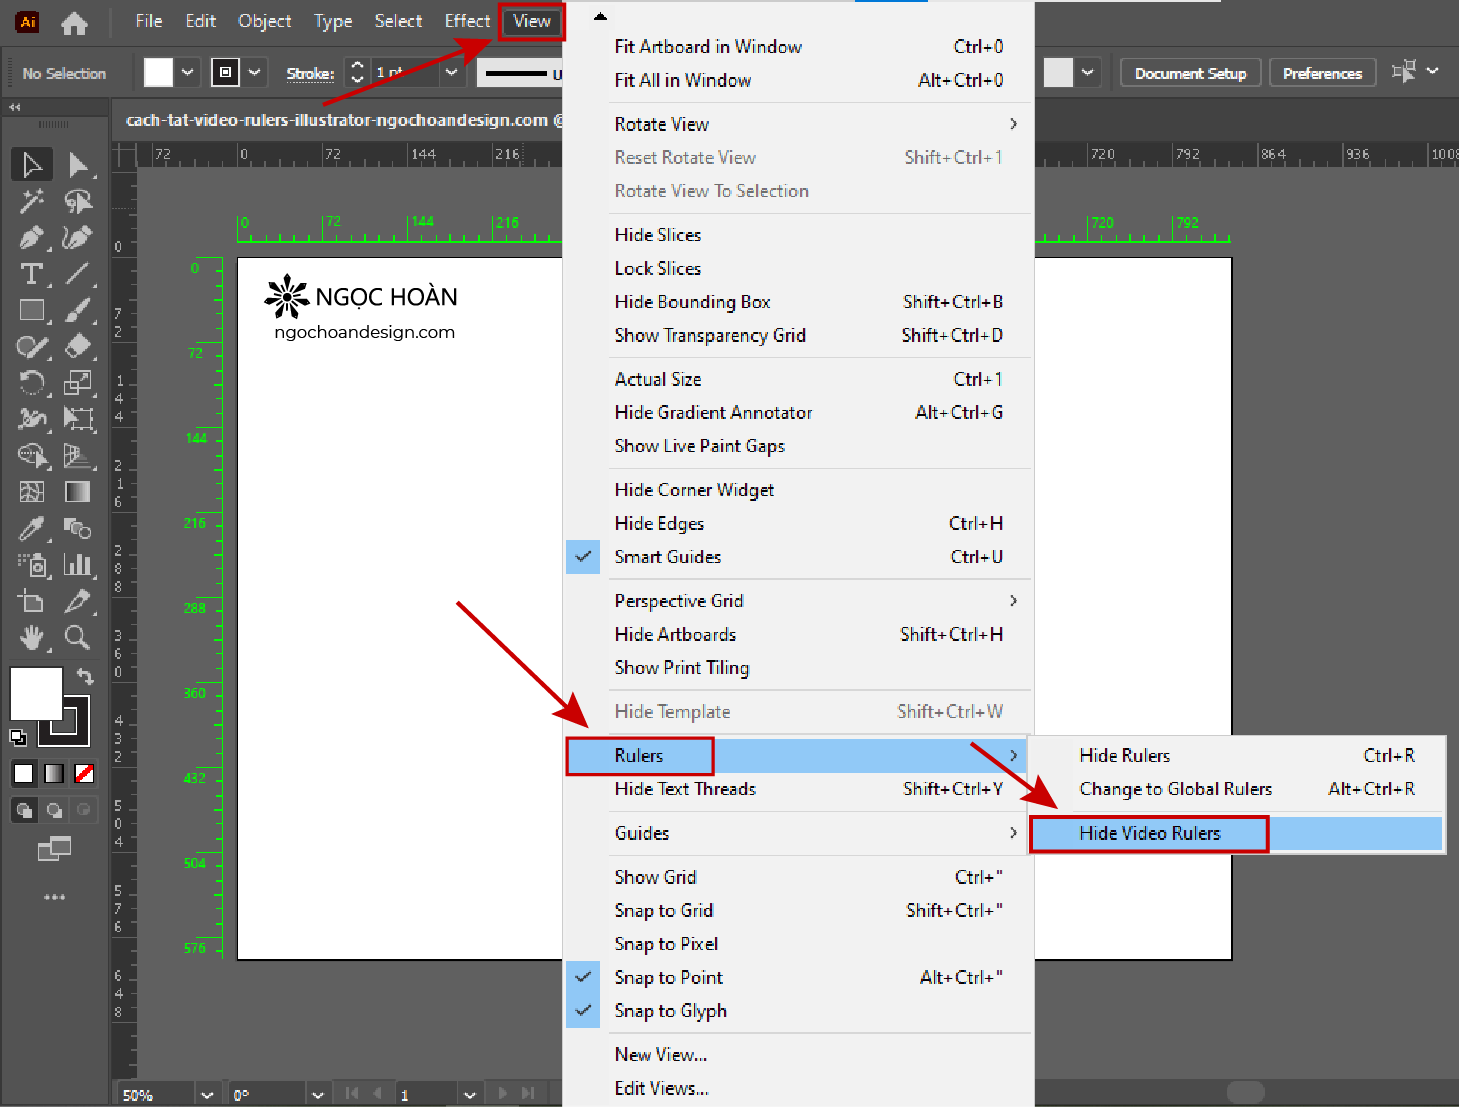This screenshot has width=1459, height=1107.
Task: Open Document Setup
Action: [x=1190, y=73]
